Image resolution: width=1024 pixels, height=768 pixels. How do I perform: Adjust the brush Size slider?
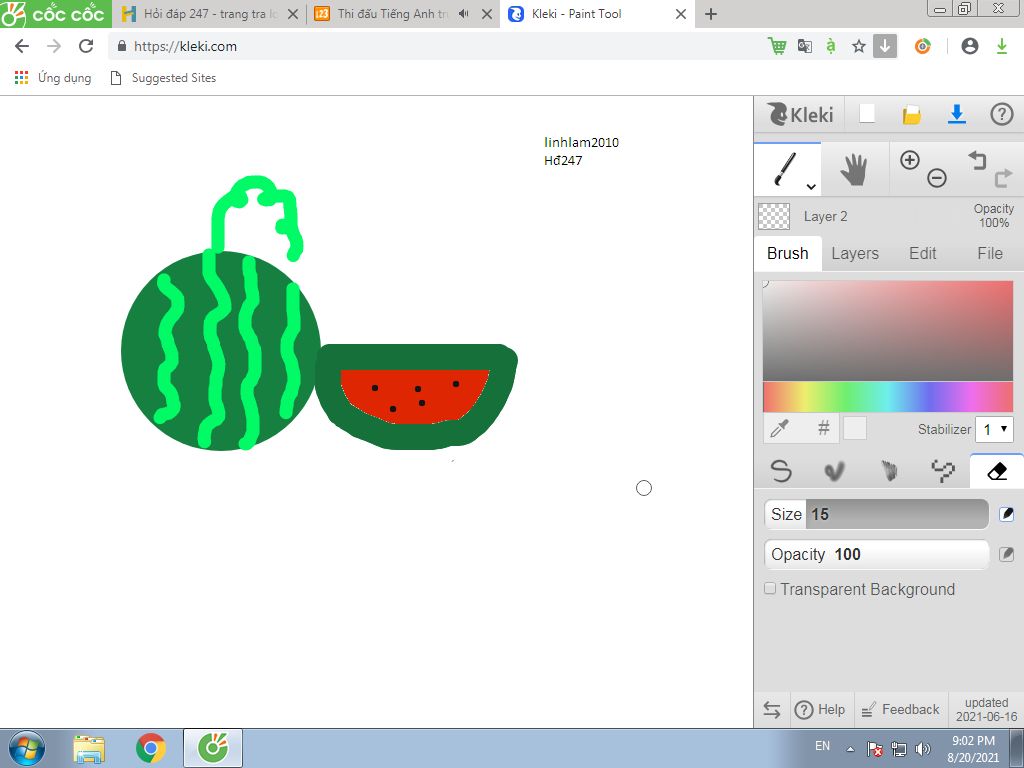876,514
